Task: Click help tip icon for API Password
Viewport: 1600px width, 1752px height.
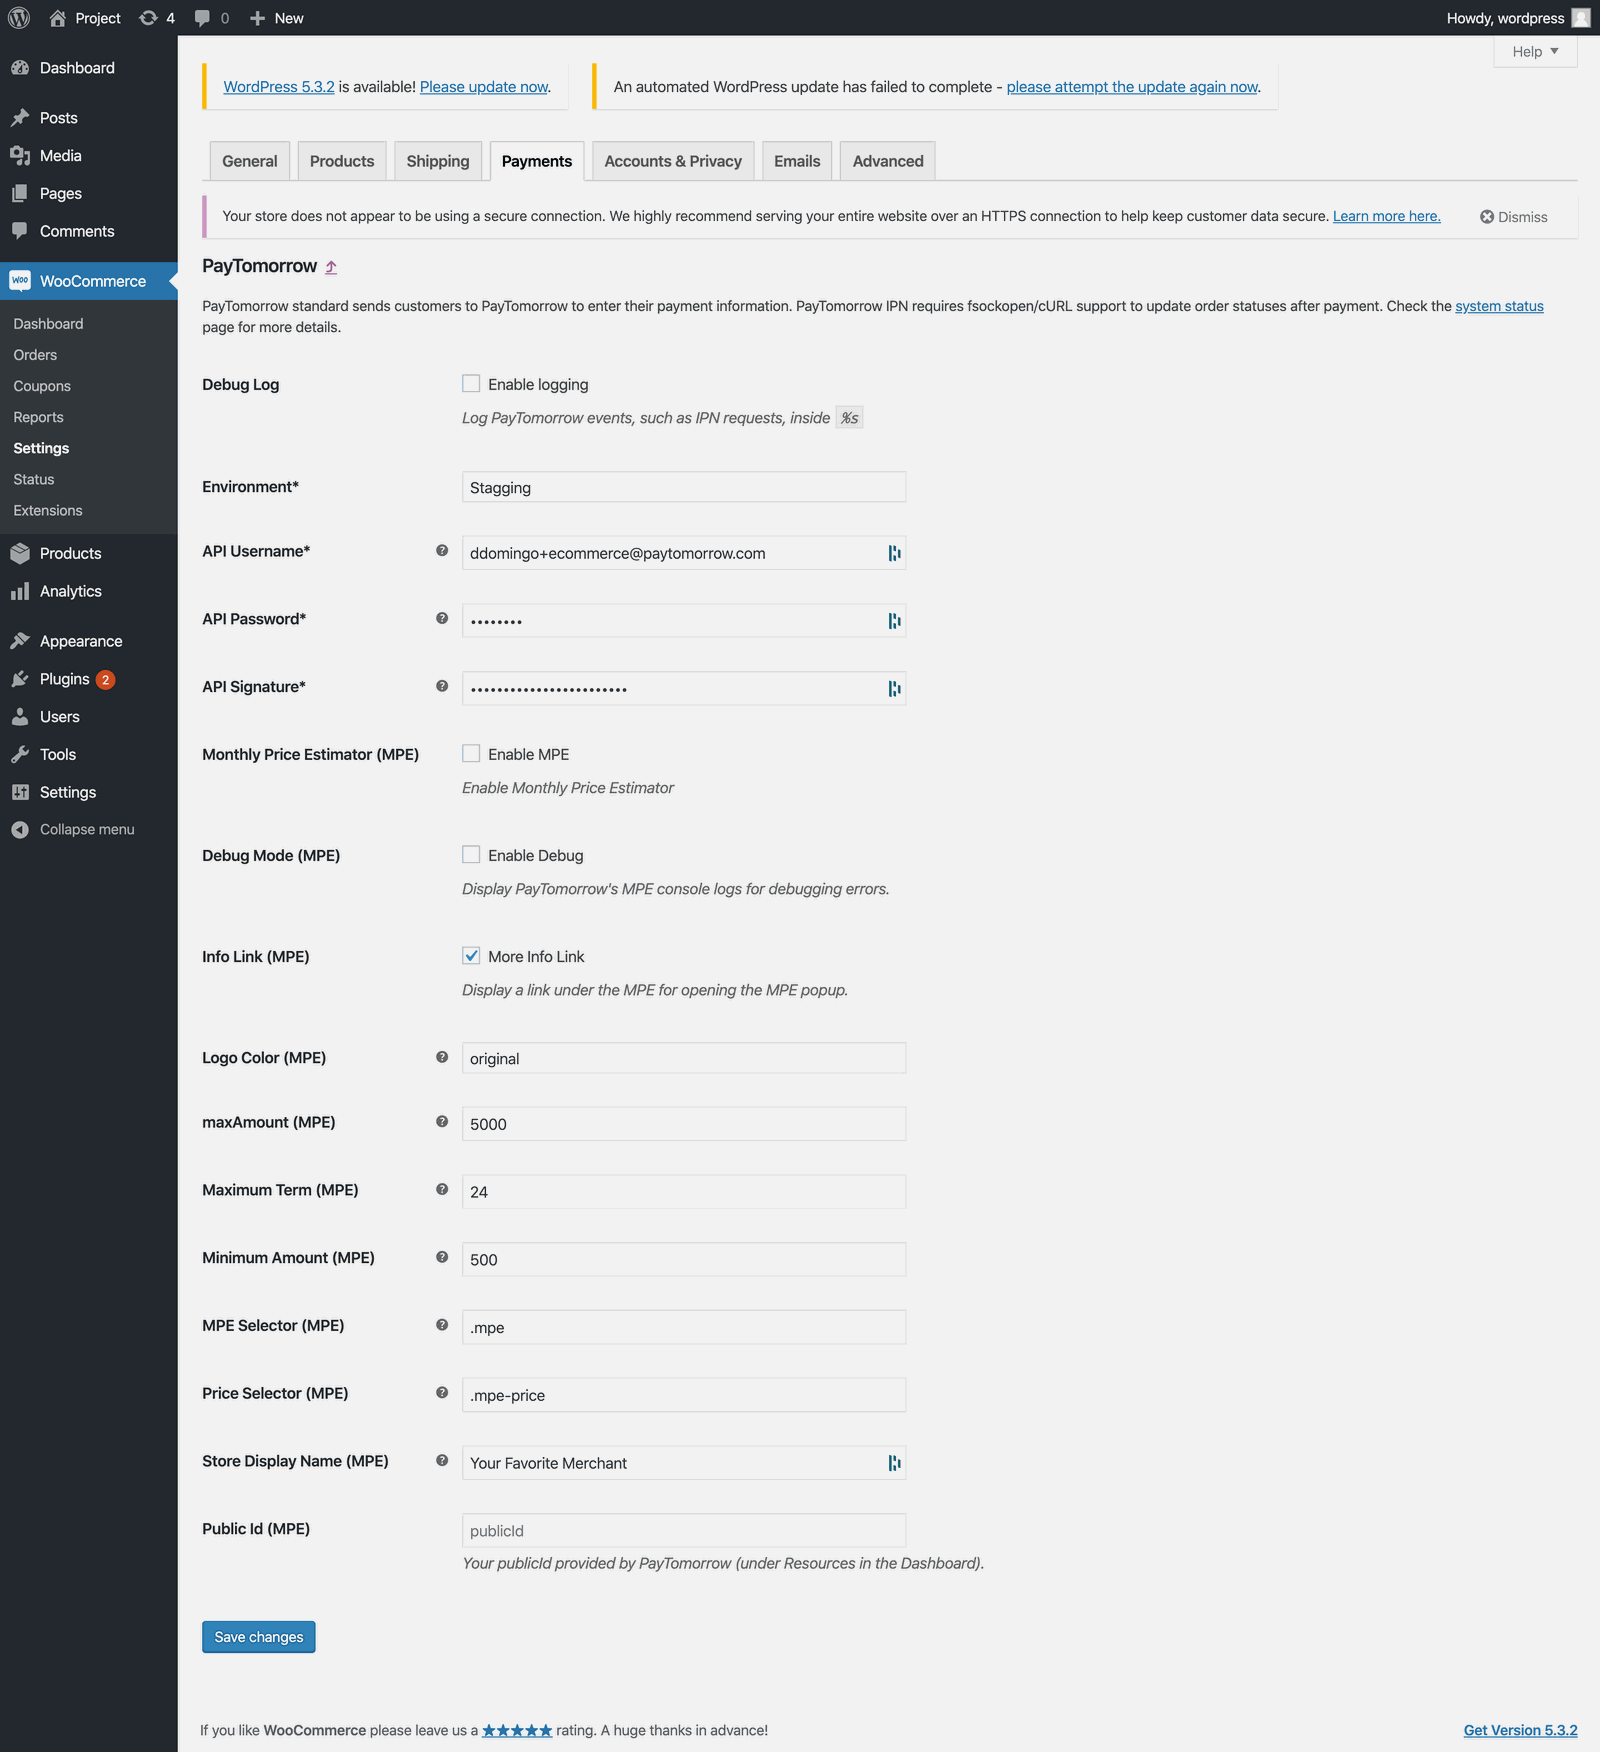Action: 442,619
